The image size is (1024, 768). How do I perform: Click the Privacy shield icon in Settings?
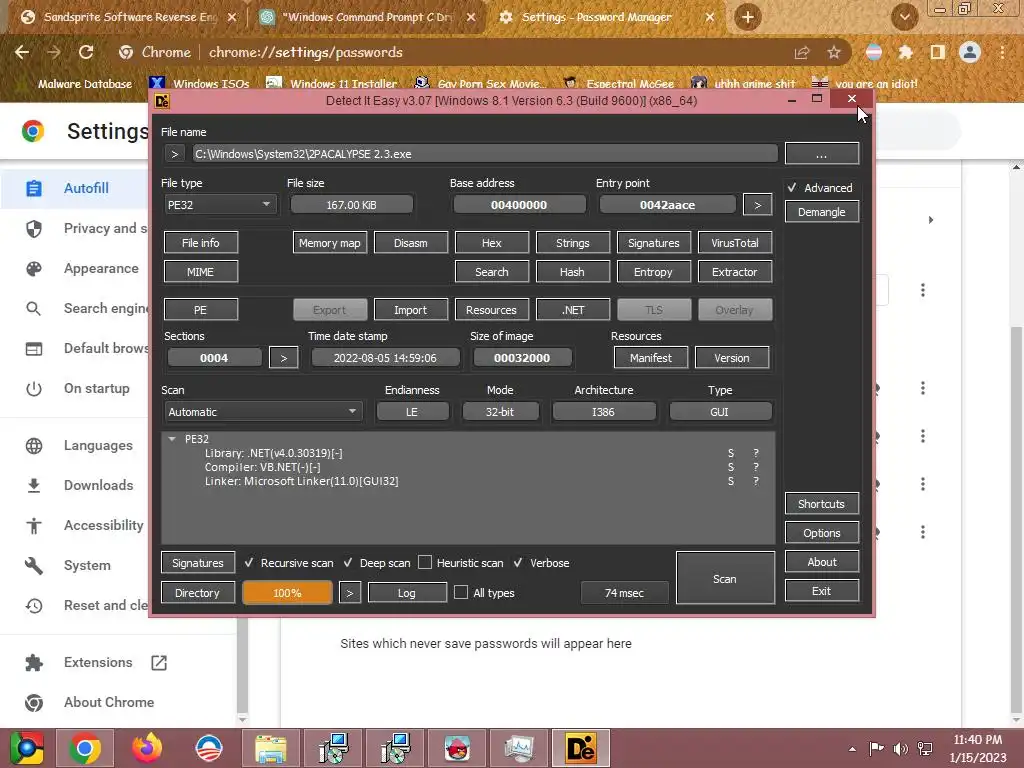(34, 228)
